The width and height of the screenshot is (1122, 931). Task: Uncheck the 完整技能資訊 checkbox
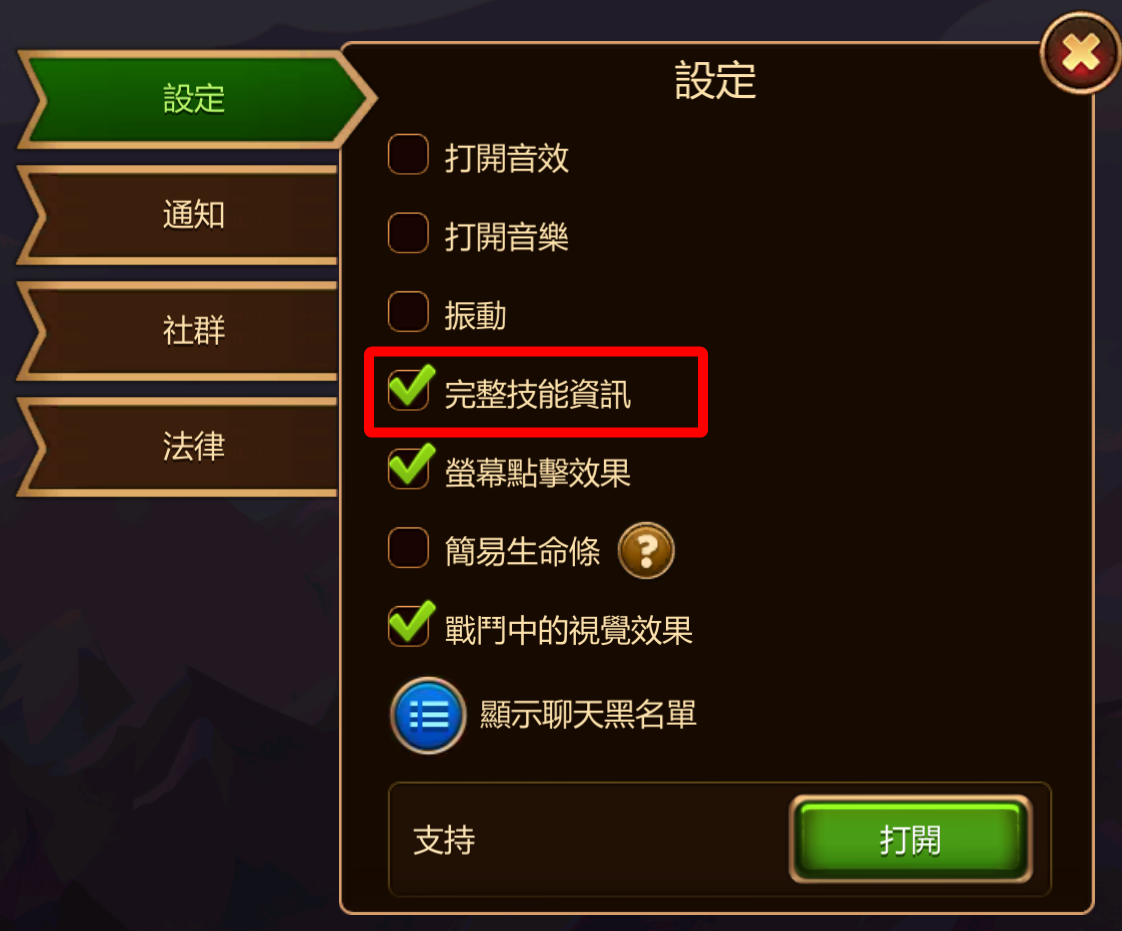410,388
